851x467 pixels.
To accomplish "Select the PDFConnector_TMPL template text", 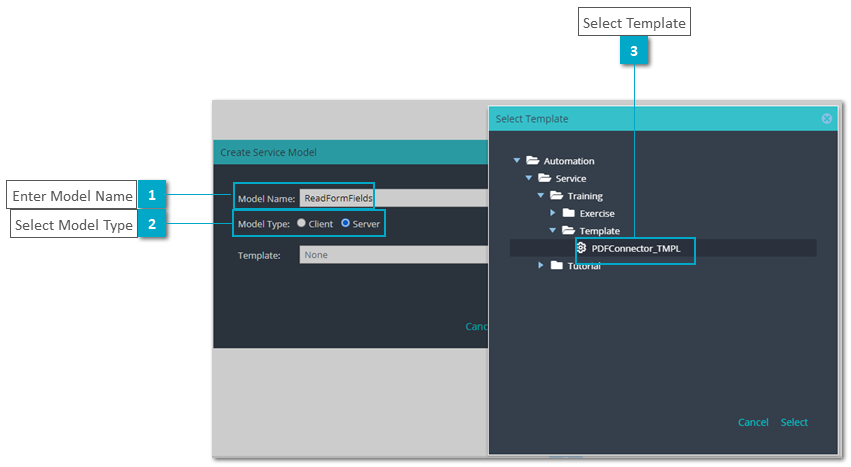I will click(x=636, y=248).
